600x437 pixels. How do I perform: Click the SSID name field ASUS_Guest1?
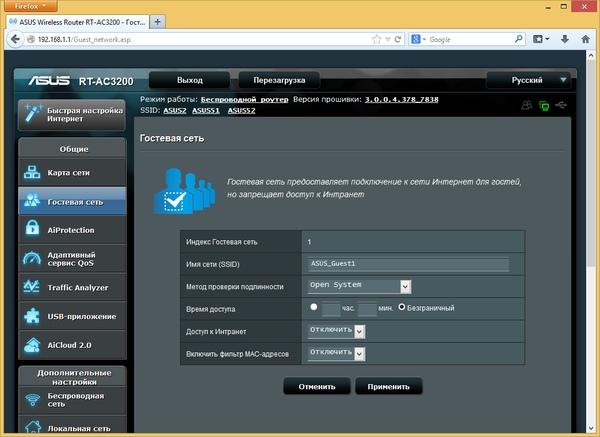point(408,264)
